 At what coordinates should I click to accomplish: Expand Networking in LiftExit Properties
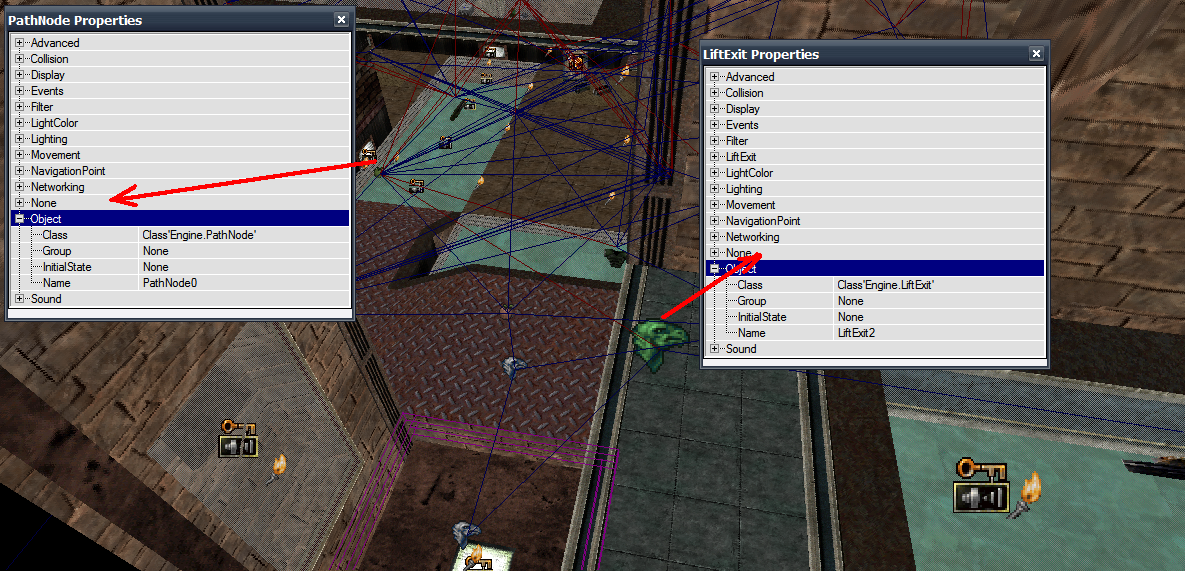pos(715,236)
